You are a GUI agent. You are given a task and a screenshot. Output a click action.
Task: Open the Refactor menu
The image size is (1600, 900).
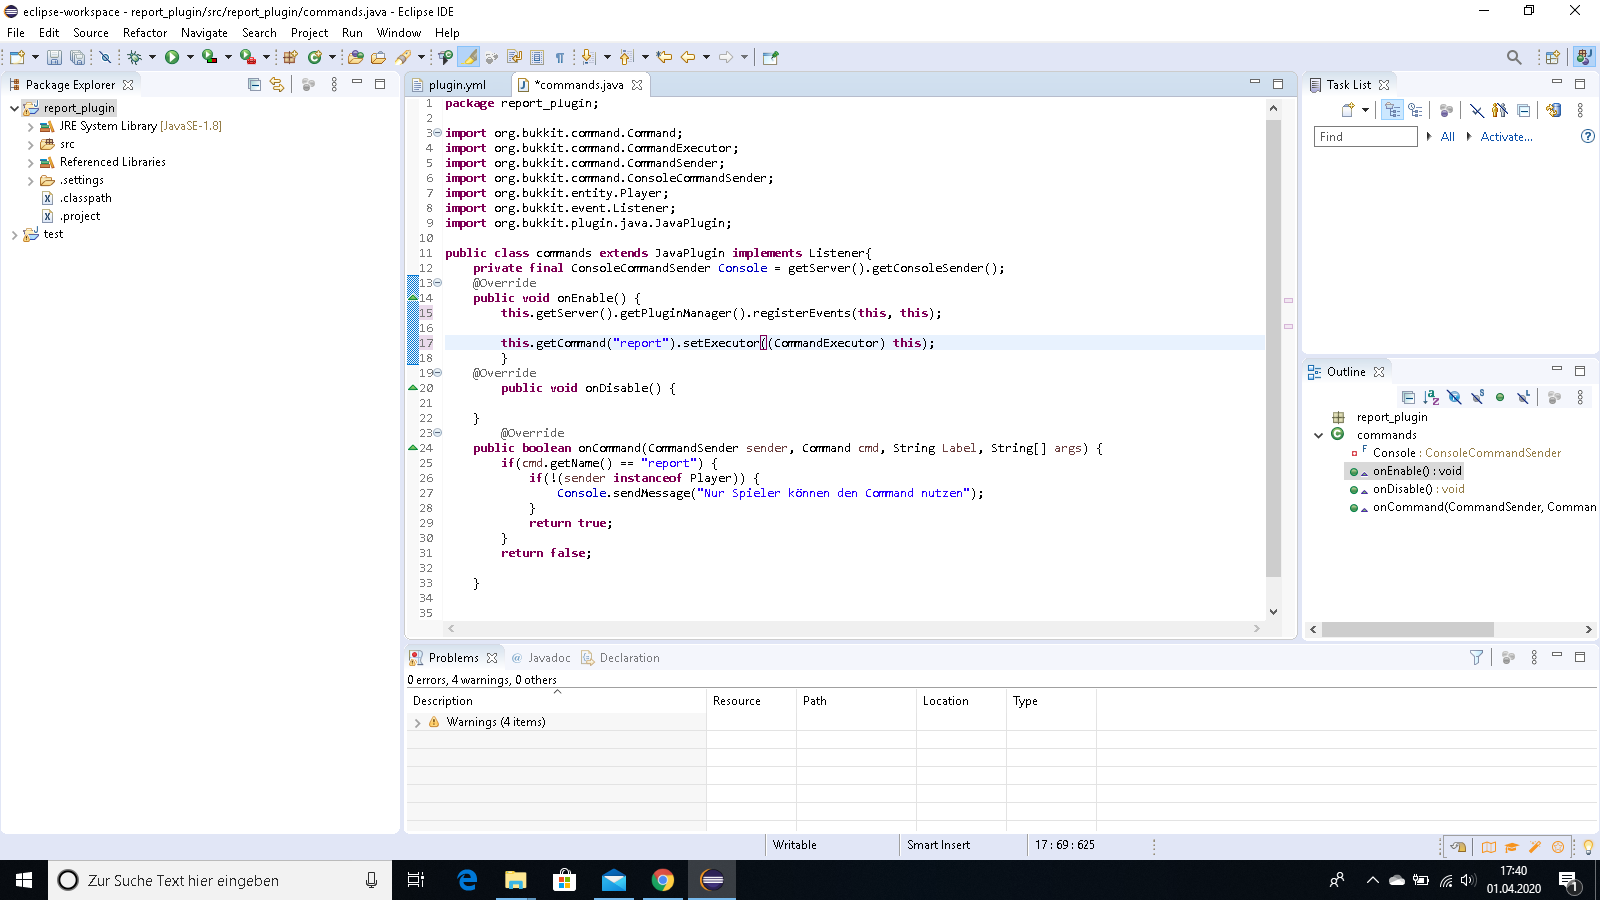coord(145,33)
